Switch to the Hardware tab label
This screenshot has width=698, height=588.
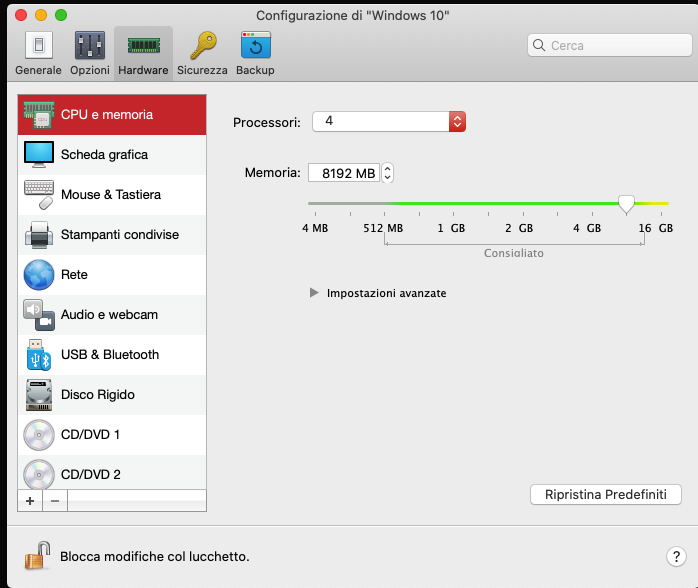143,70
